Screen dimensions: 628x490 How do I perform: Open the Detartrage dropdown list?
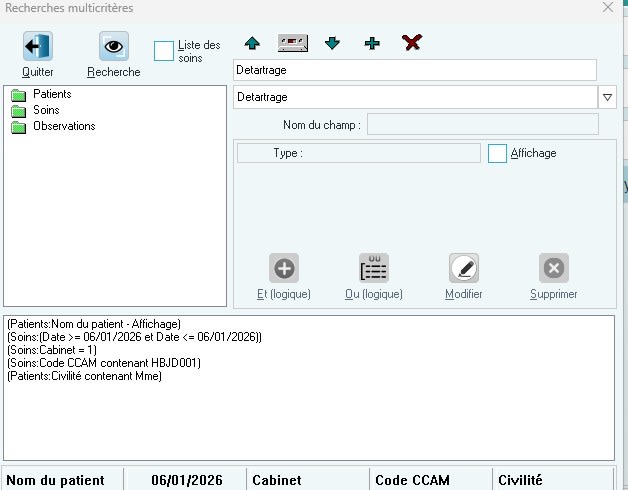(x=607, y=97)
